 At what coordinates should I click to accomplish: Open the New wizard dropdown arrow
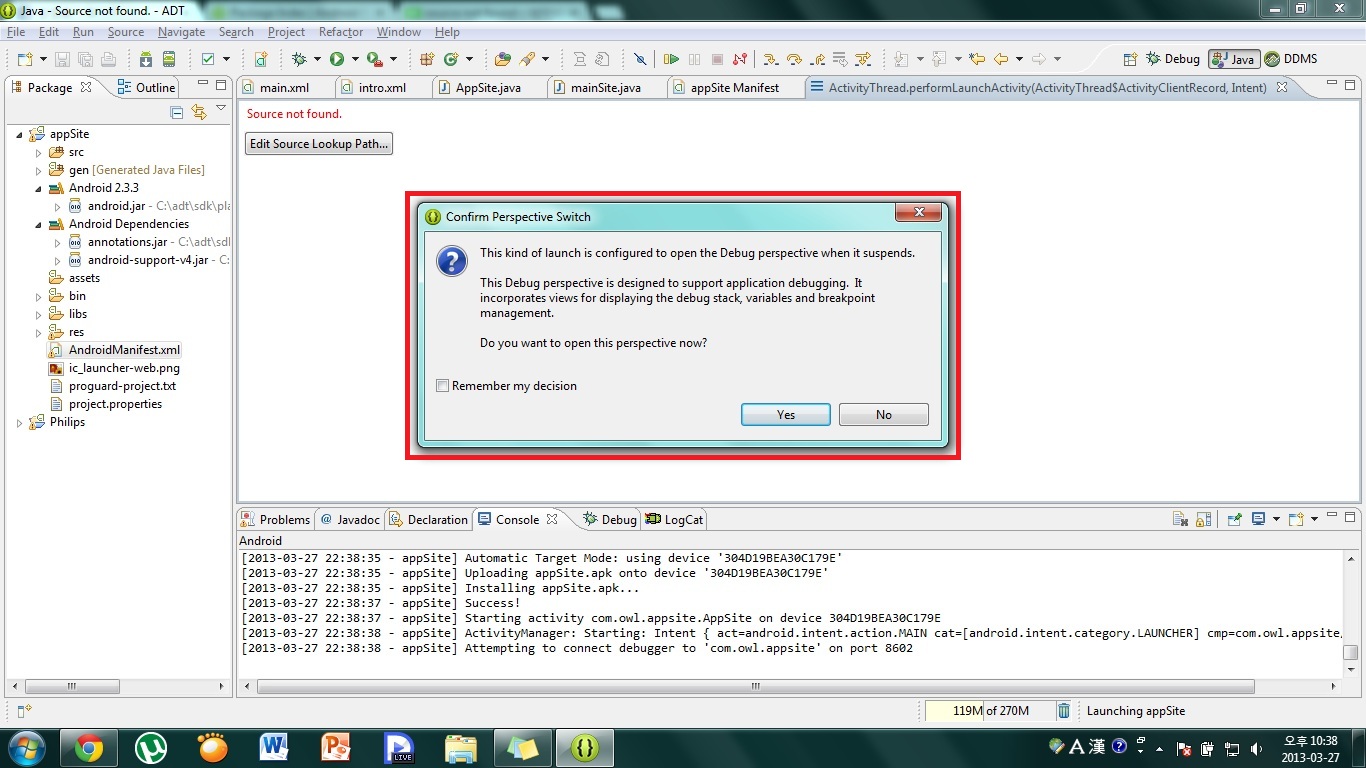[42, 59]
